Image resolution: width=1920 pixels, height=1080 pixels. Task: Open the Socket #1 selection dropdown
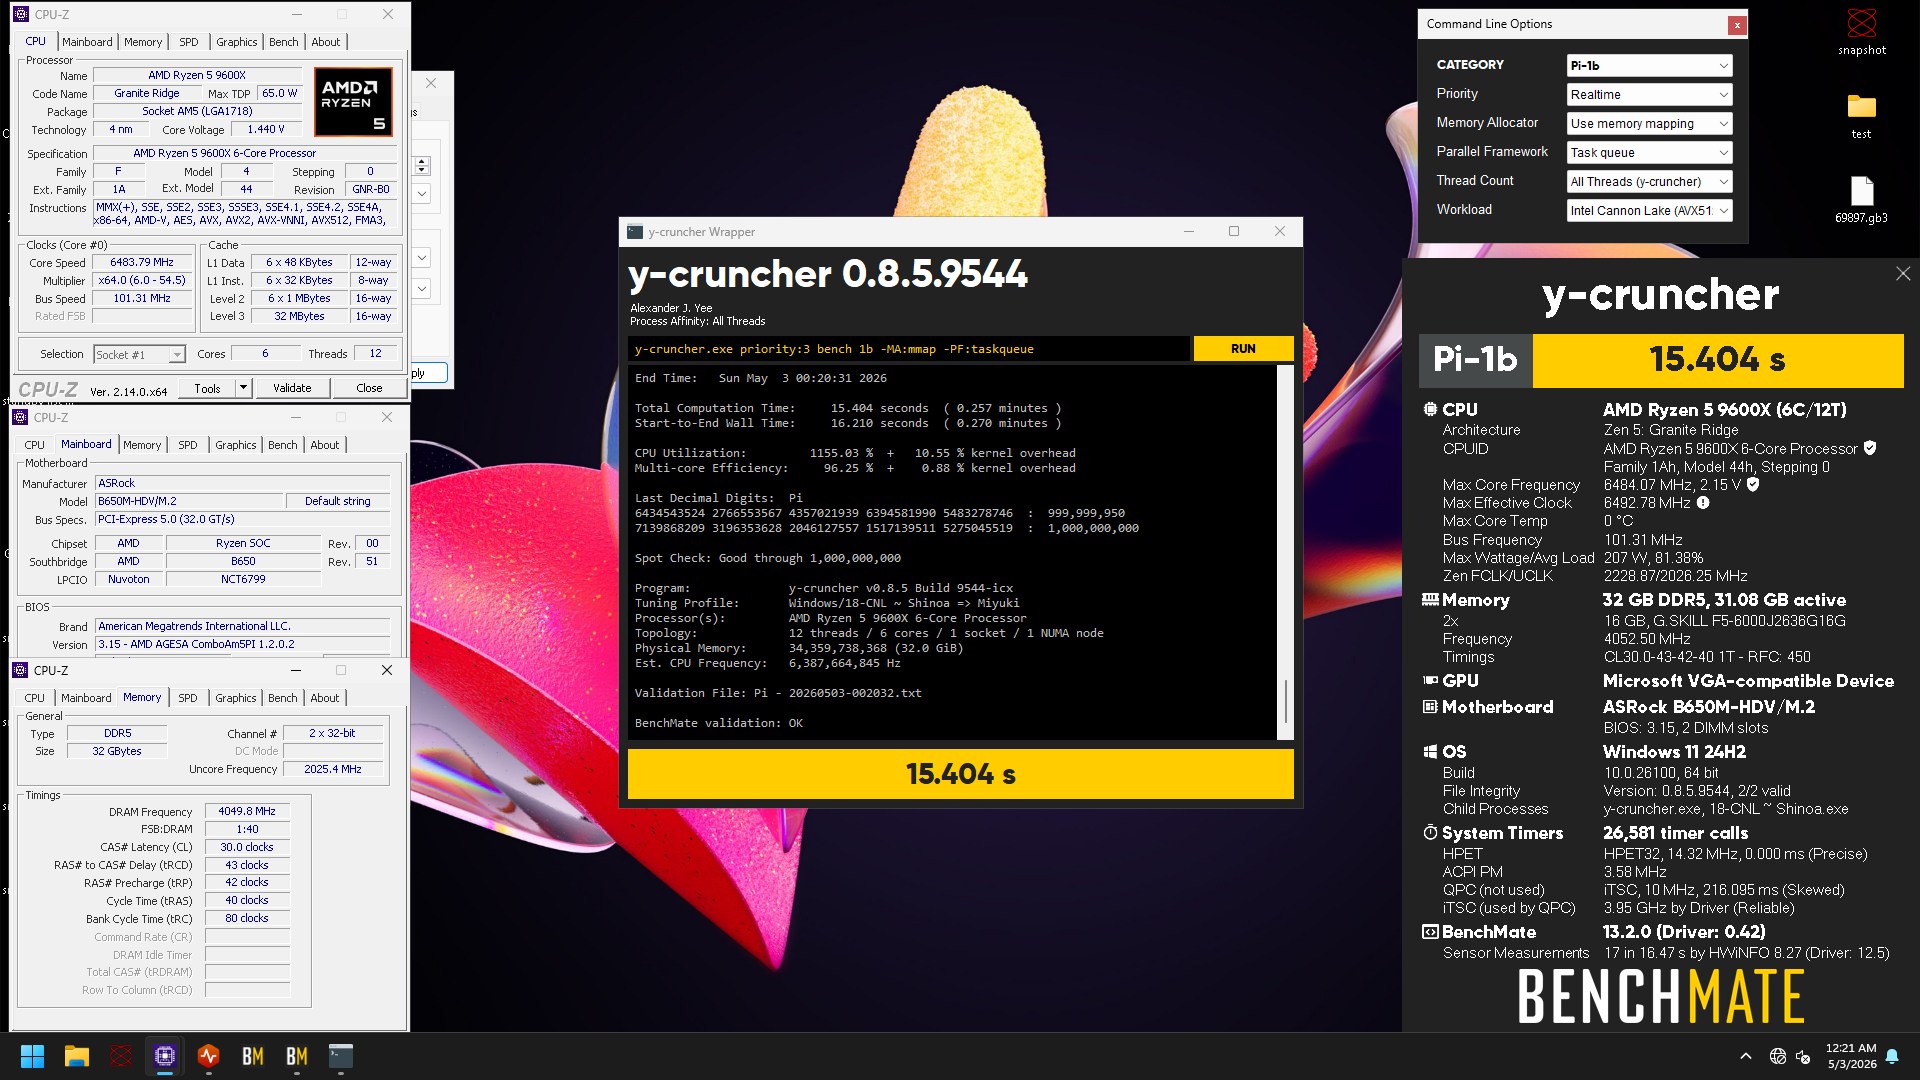(x=139, y=354)
